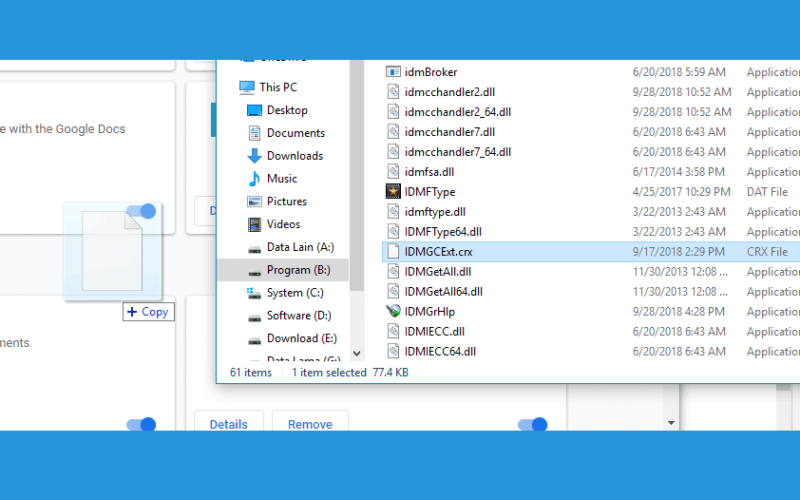Click the CRX File type cell
The height and width of the screenshot is (500, 800).
[x=767, y=252]
